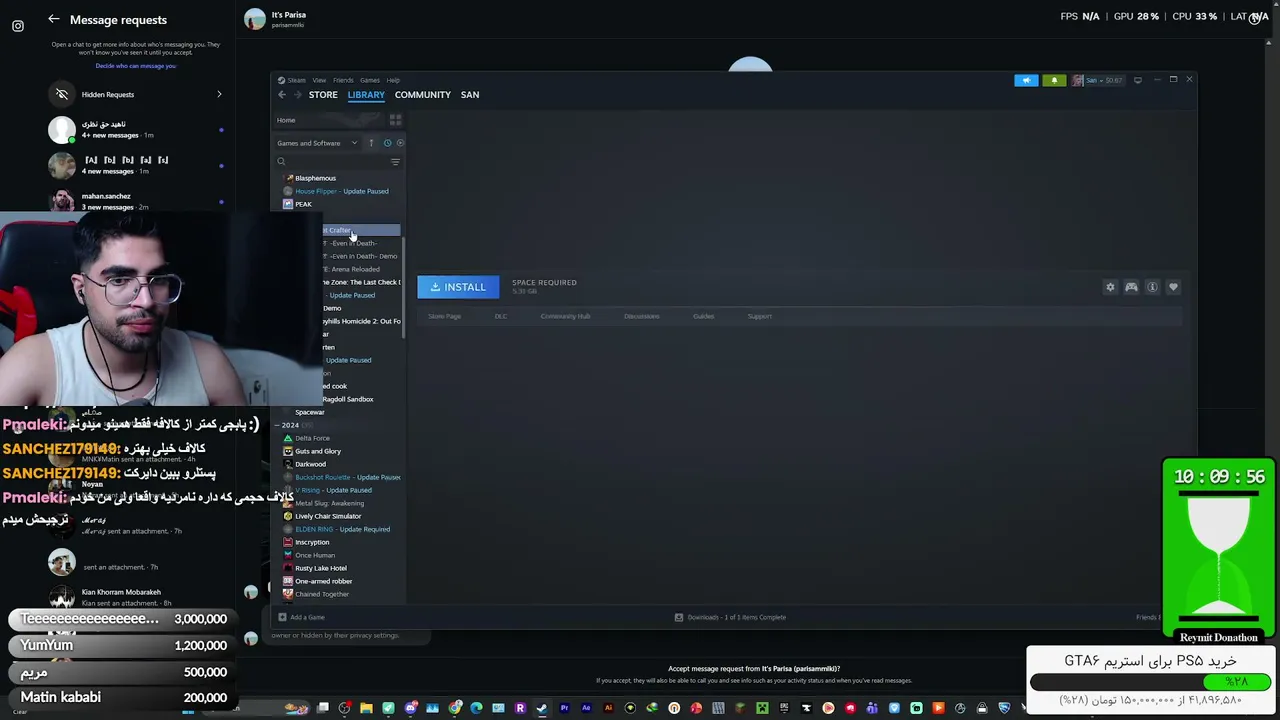
Task: Open the Games and Software filter dropdown
Action: [x=317, y=143]
